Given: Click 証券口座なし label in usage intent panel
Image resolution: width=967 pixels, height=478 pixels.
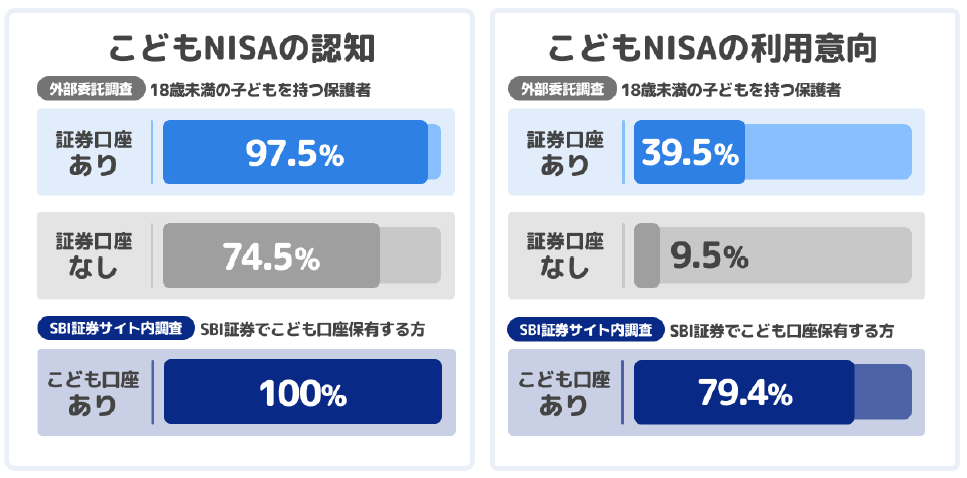Looking at the screenshot, I should pos(564,255).
